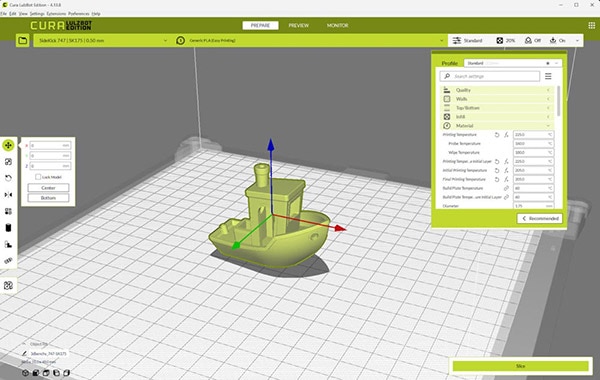Select the Mirror tool in left toolbar
The width and height of the screenshot is (600, 380).
pos(8,195)
